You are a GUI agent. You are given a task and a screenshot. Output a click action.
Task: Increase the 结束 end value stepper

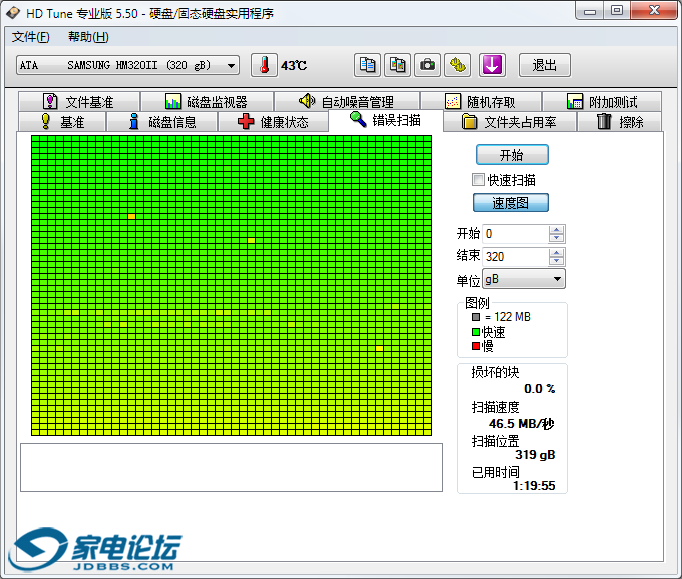pos(557,252)
